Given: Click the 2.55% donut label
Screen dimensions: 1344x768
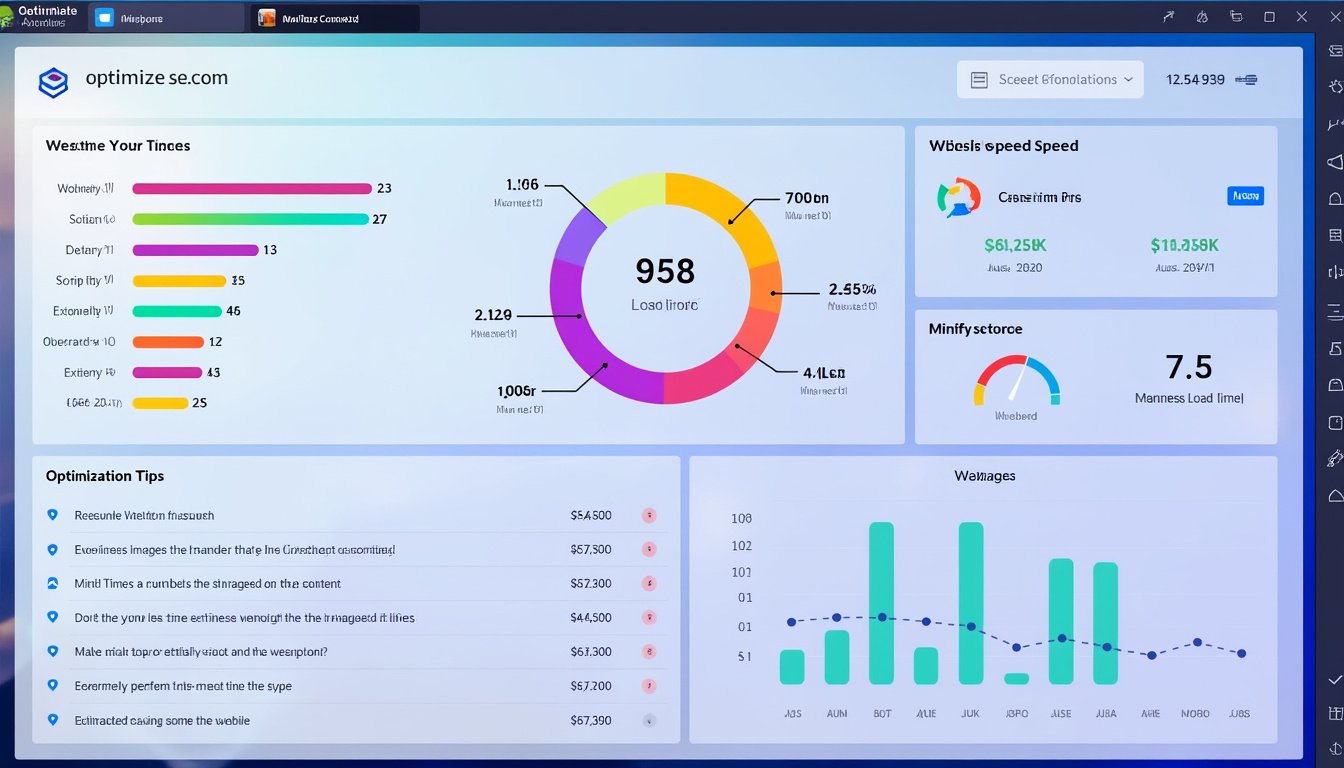Looking at the screenshot, I should (x=852, y=289).
